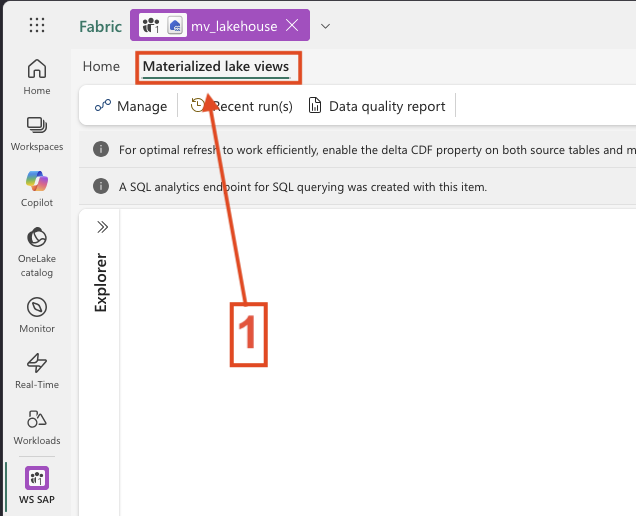Open Workloads from the sidebar

[37, 427]
